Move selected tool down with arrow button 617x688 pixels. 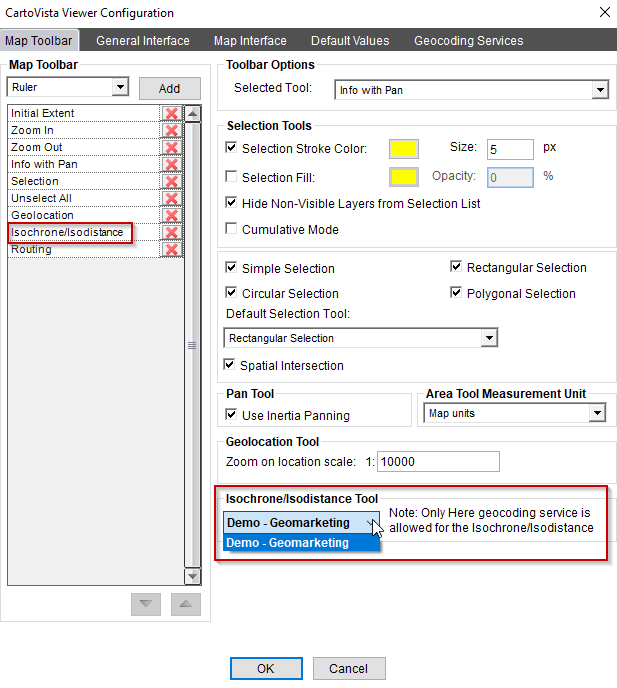[x=146, y=604]
